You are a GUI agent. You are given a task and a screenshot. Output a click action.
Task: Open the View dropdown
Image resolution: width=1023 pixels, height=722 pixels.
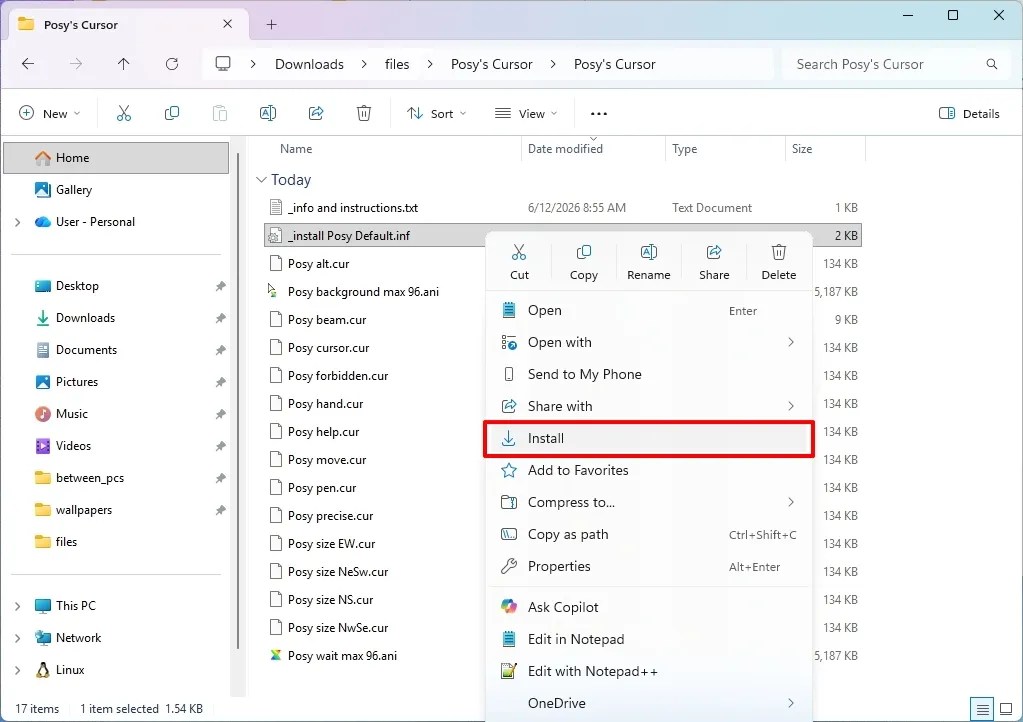(x=526, y=113)
